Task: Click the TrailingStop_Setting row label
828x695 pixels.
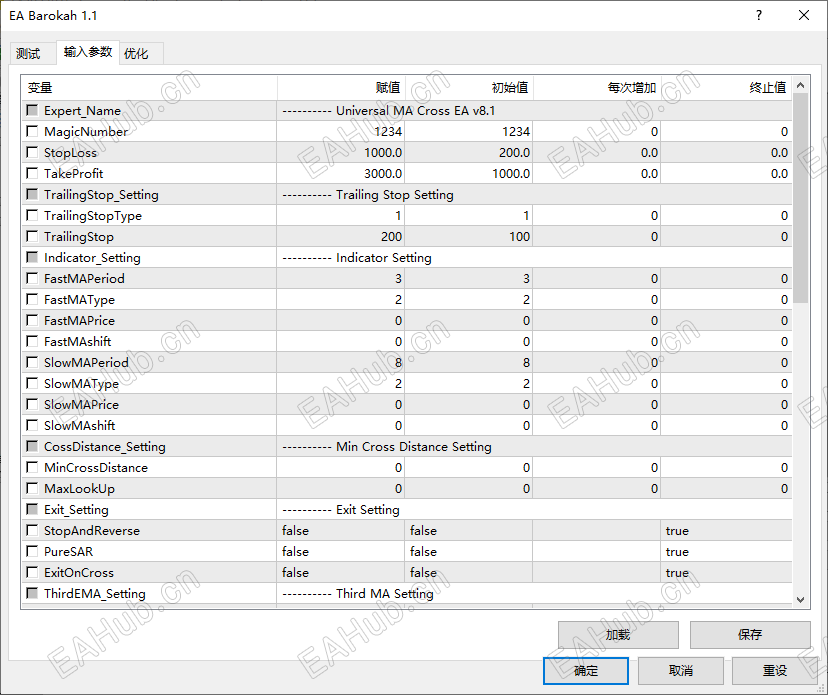Action: tap(101, 195)
